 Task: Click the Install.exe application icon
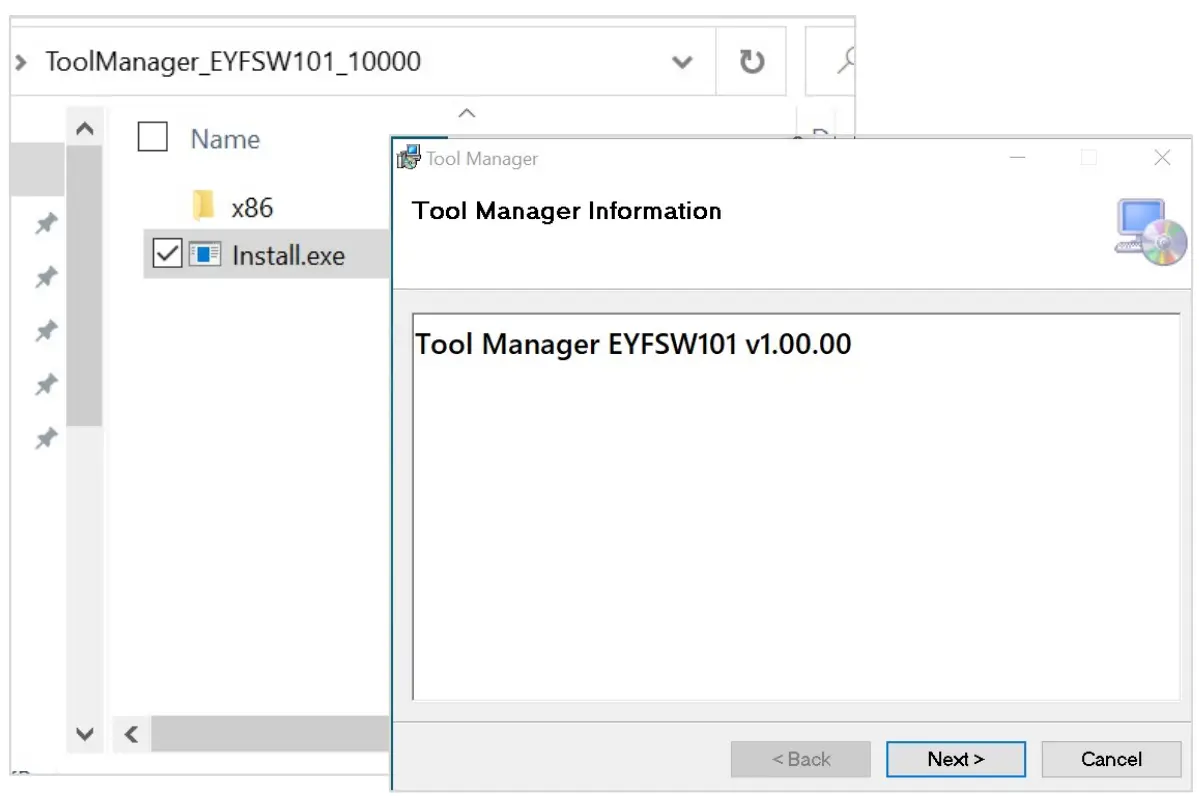coord(205,255)
